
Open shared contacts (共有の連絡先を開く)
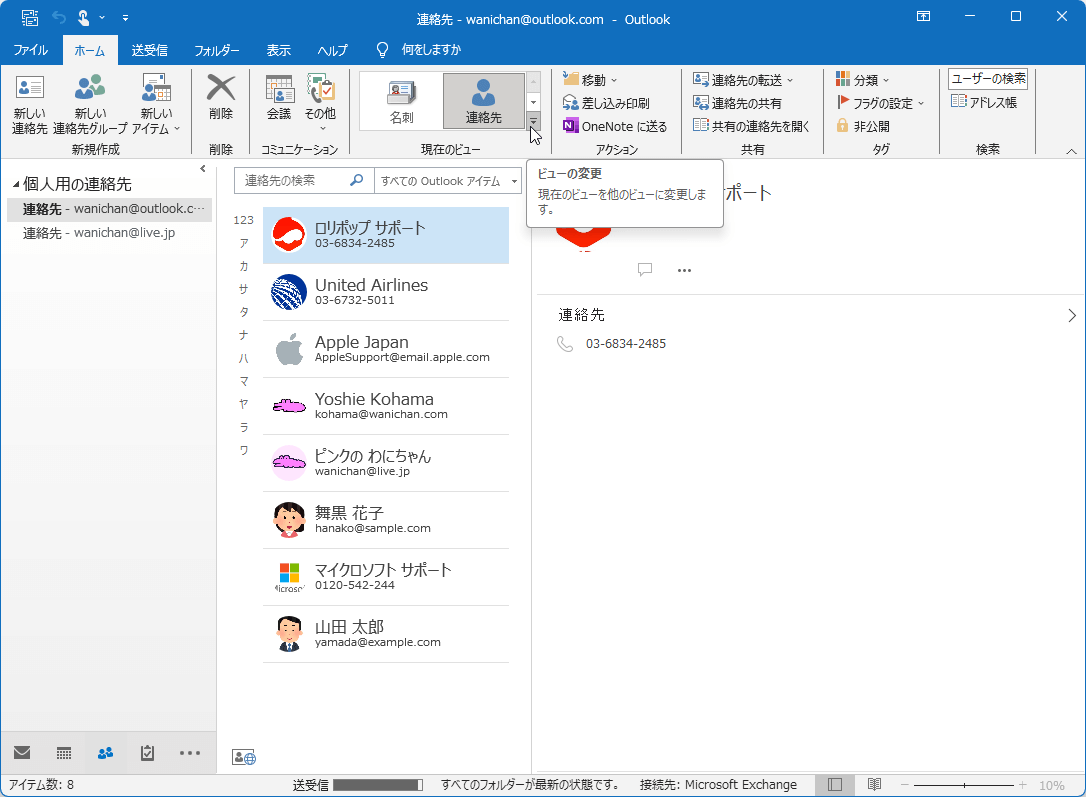pos(751,126)
